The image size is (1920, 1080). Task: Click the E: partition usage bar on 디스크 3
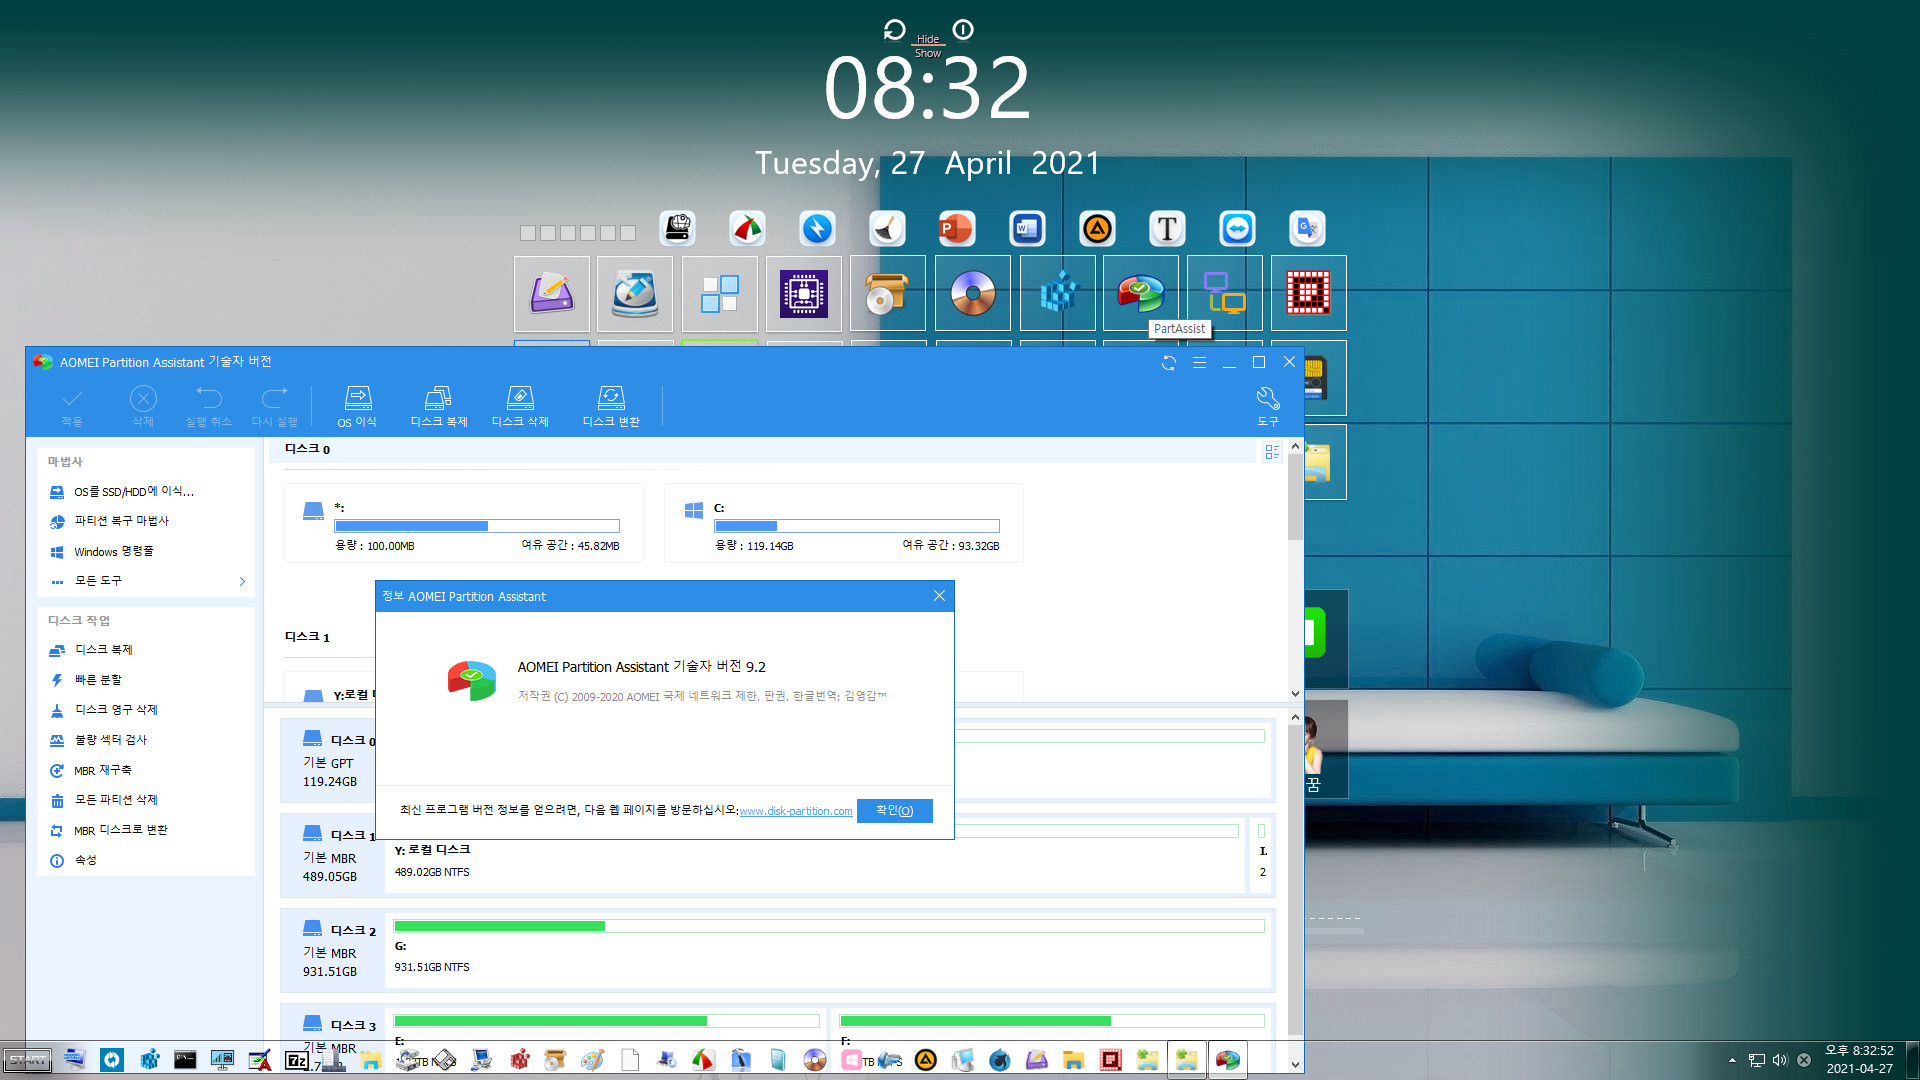pyautogui.click(x=606, y=1021)
